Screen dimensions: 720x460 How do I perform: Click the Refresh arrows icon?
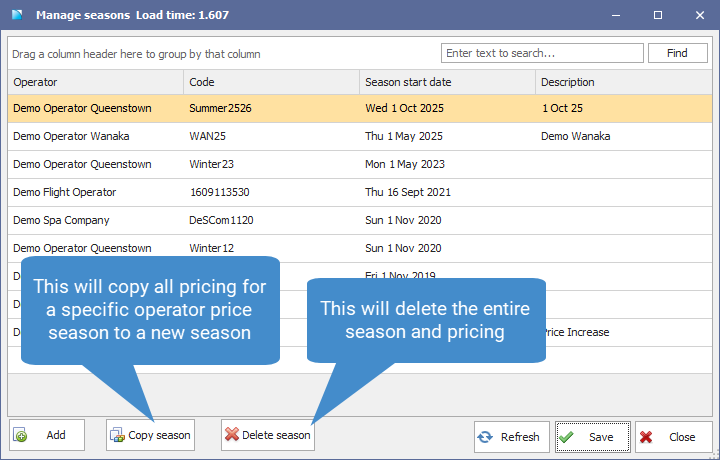tap(485, 437)
